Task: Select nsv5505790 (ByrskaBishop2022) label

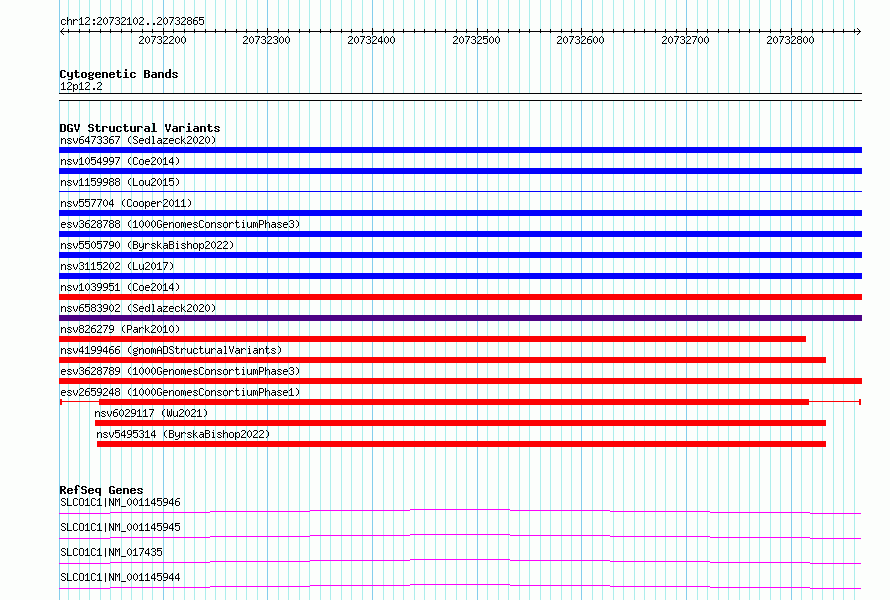Action: pos(147,245)
